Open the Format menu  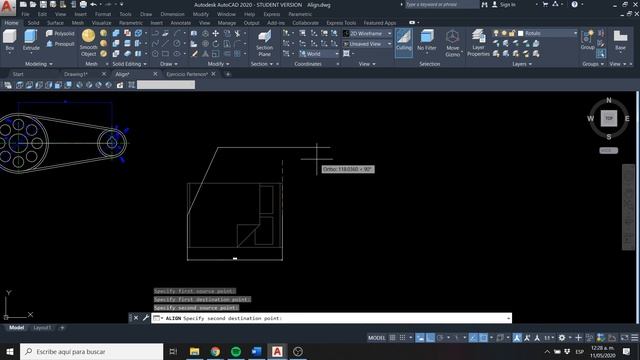click(x=103, y=14)
